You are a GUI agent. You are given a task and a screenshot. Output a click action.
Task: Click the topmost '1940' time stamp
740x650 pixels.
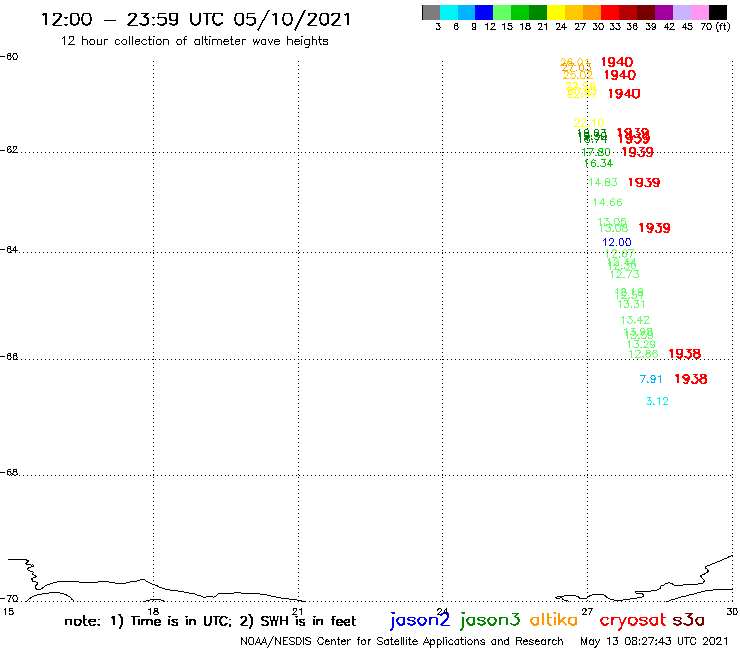pos(617,62)
